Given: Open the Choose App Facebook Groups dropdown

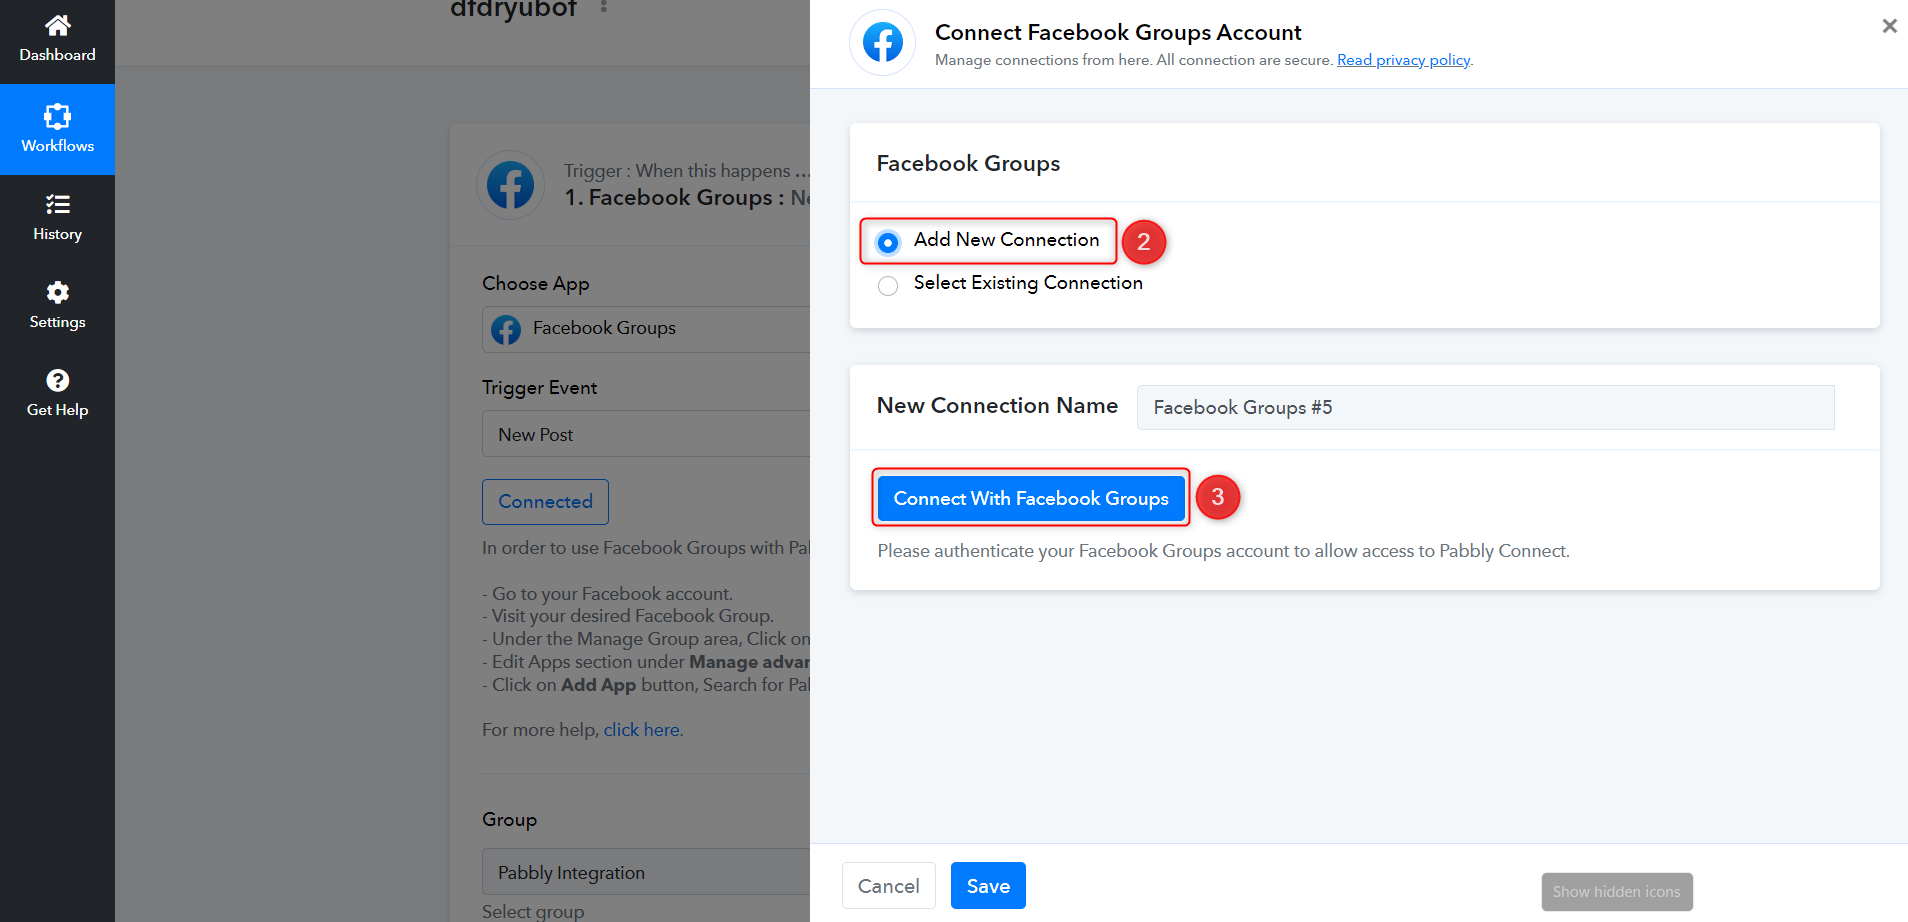Looking at the screenshot, I should [x=646, y=329].
